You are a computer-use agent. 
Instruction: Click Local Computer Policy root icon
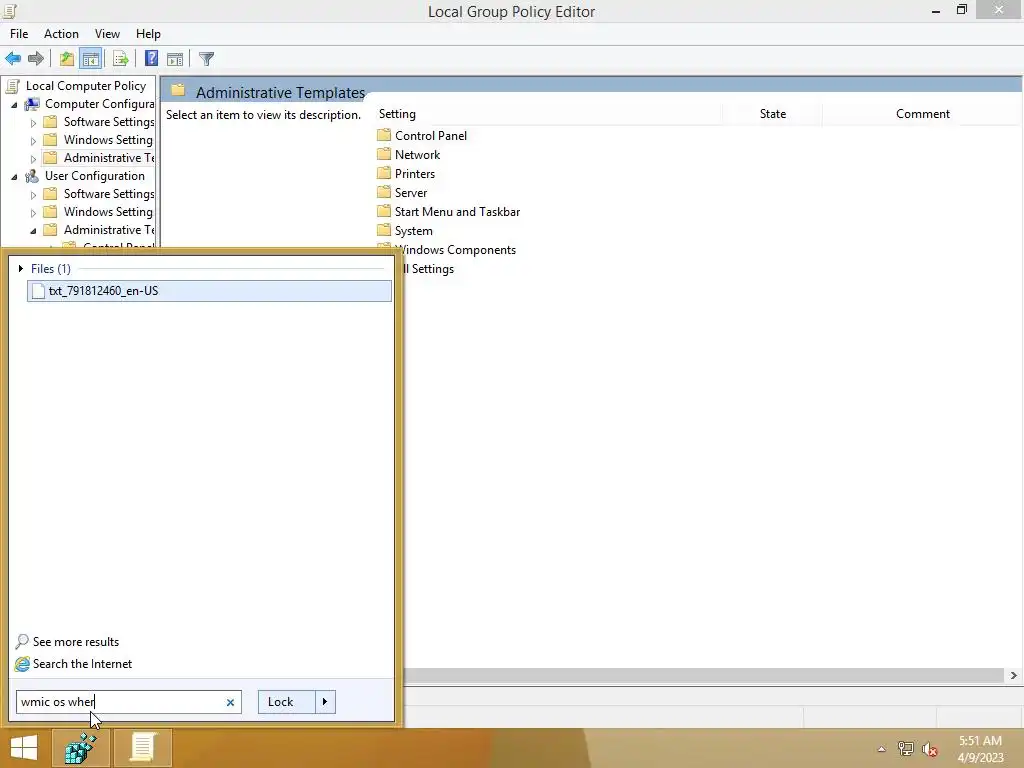point(12,86)
